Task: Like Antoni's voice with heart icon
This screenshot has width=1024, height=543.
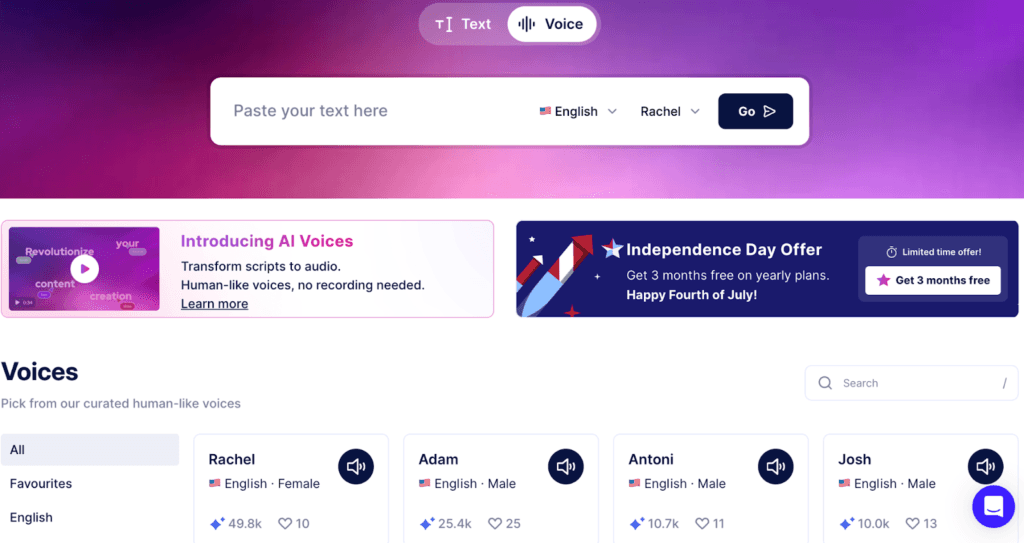Action: pyautogui.click(x=703, y=523)
